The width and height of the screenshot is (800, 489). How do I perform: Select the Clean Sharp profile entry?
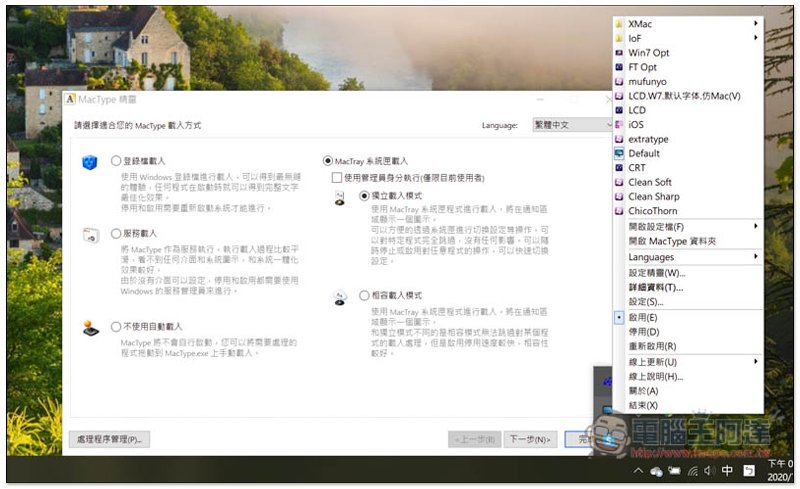click(x=653, y=197)
